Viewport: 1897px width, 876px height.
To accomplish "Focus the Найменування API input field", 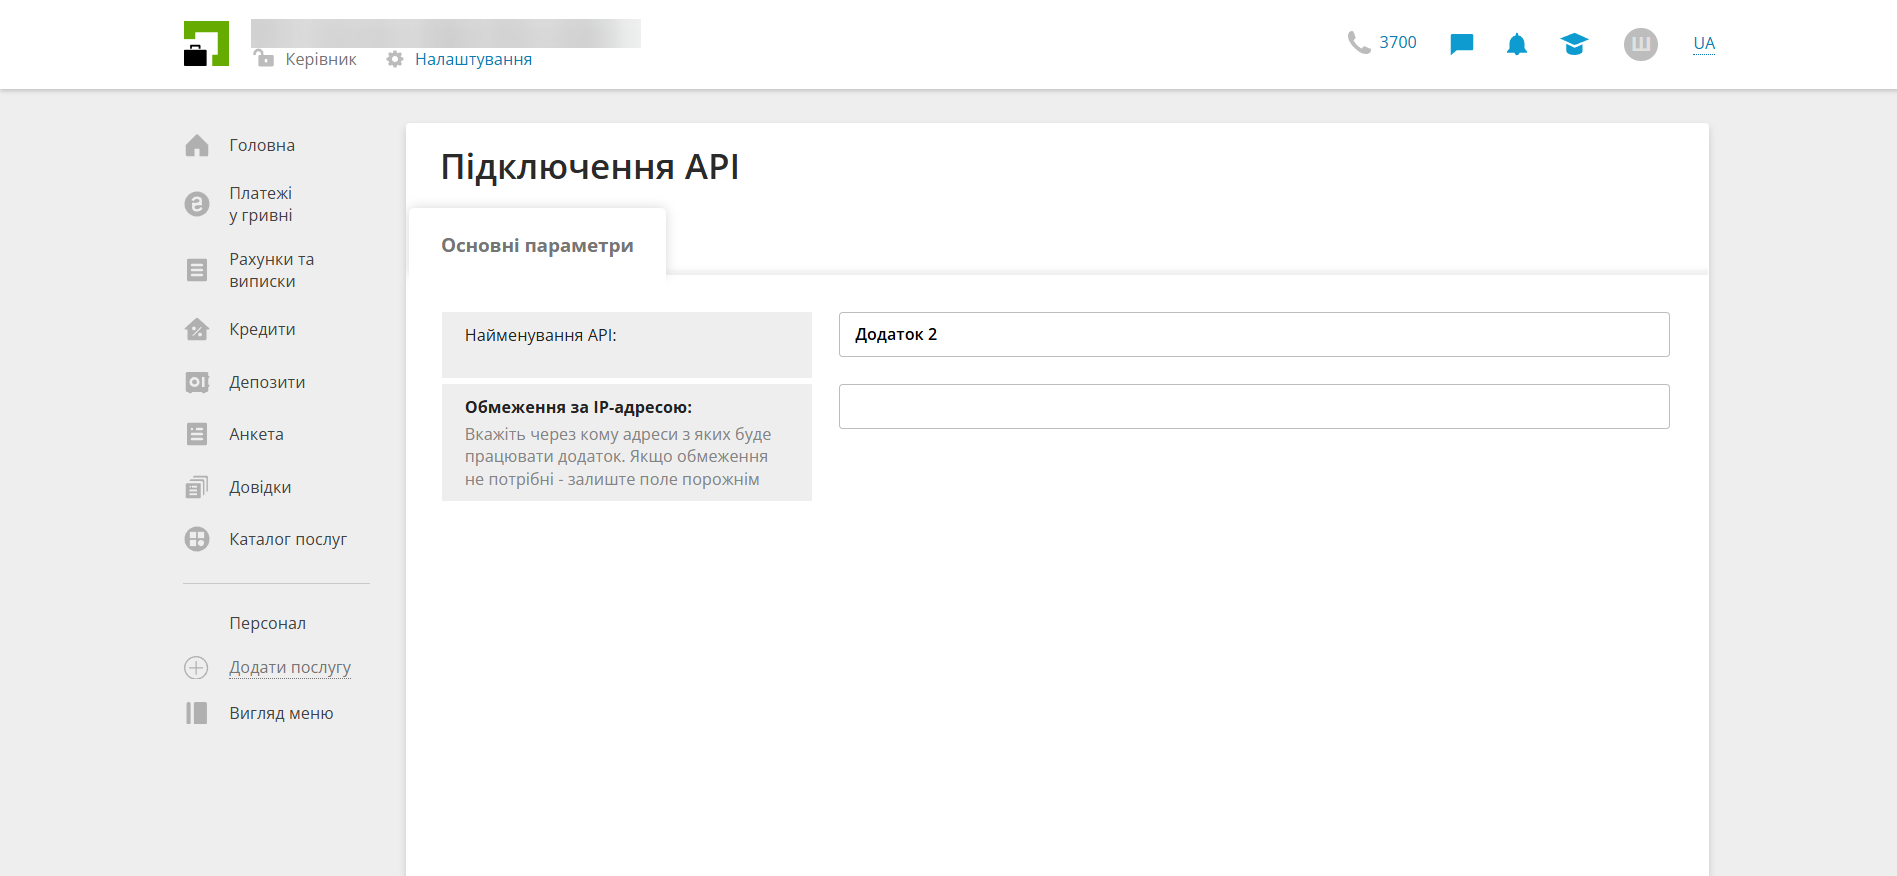I will [1253, 335].
